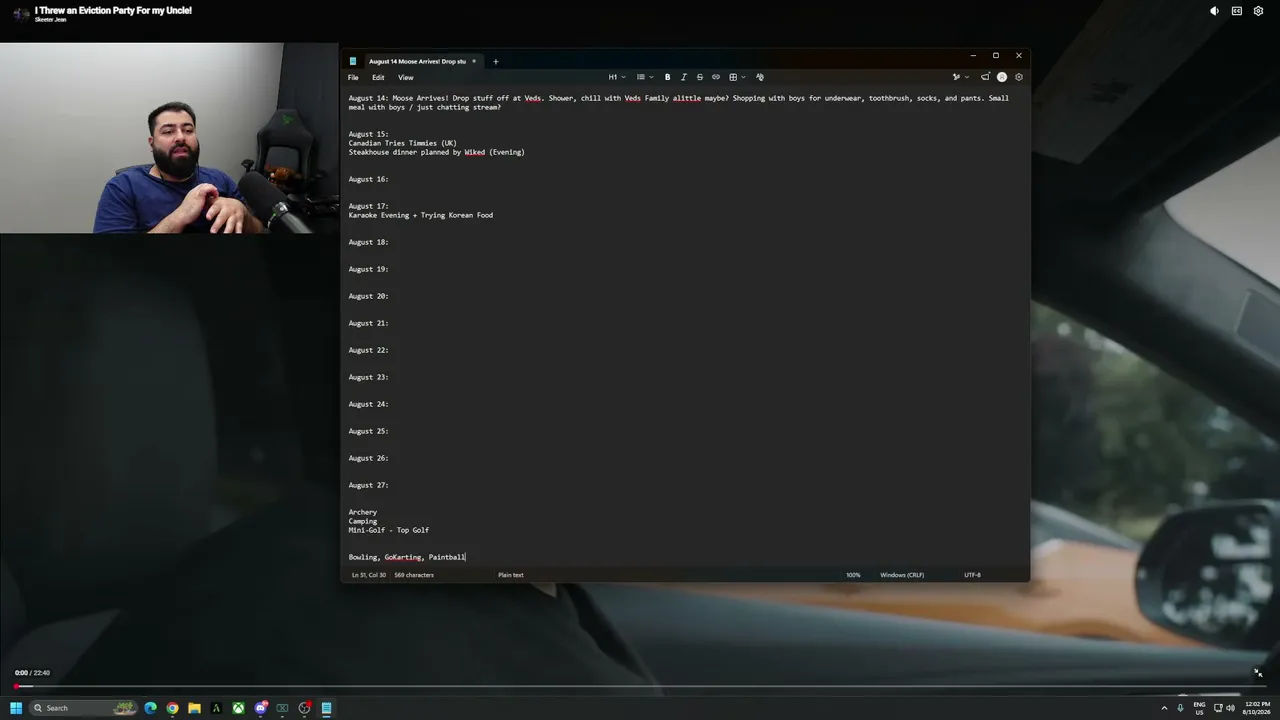The image size is (1280, 720).
Task: Open the Windows Start menu
Action: coord(16,708)
